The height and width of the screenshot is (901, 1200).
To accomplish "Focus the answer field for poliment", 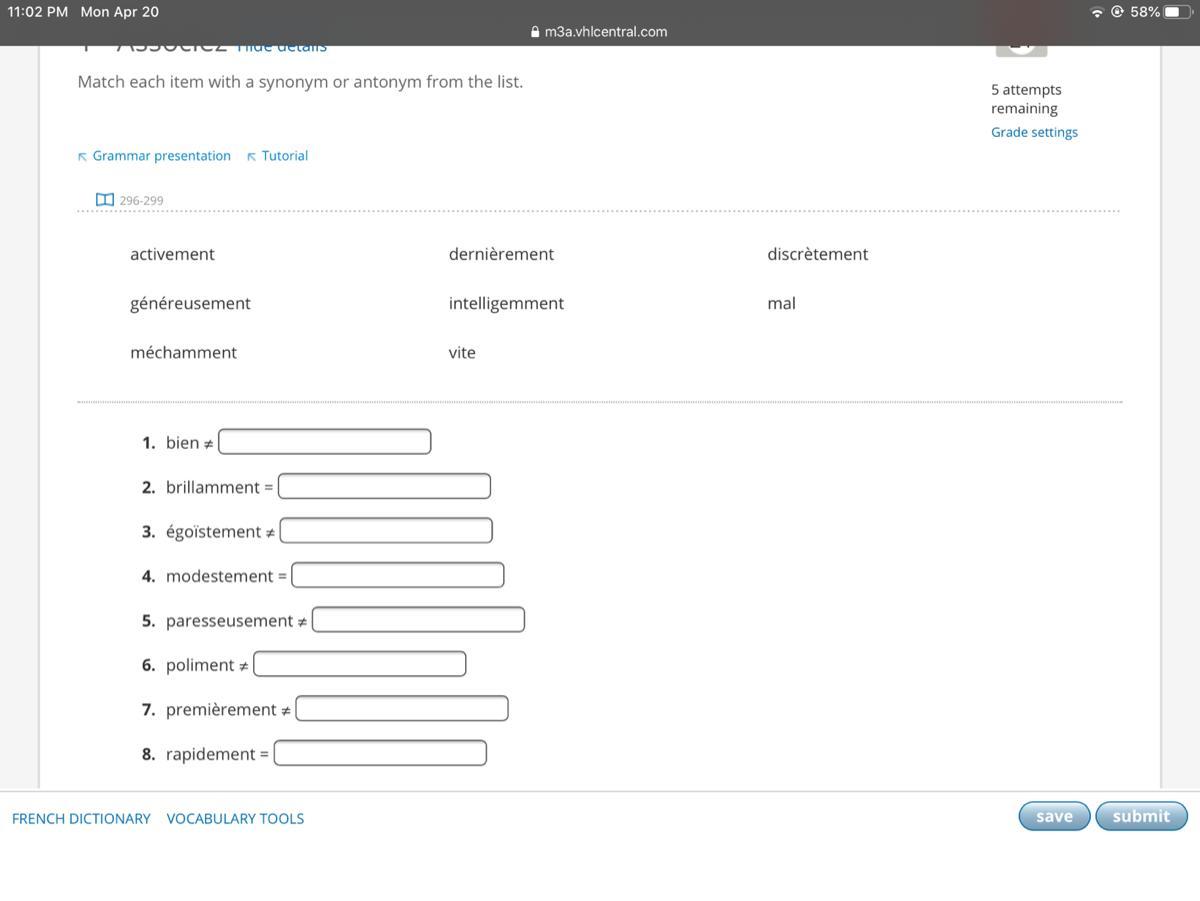I will [x=360, y=664].
